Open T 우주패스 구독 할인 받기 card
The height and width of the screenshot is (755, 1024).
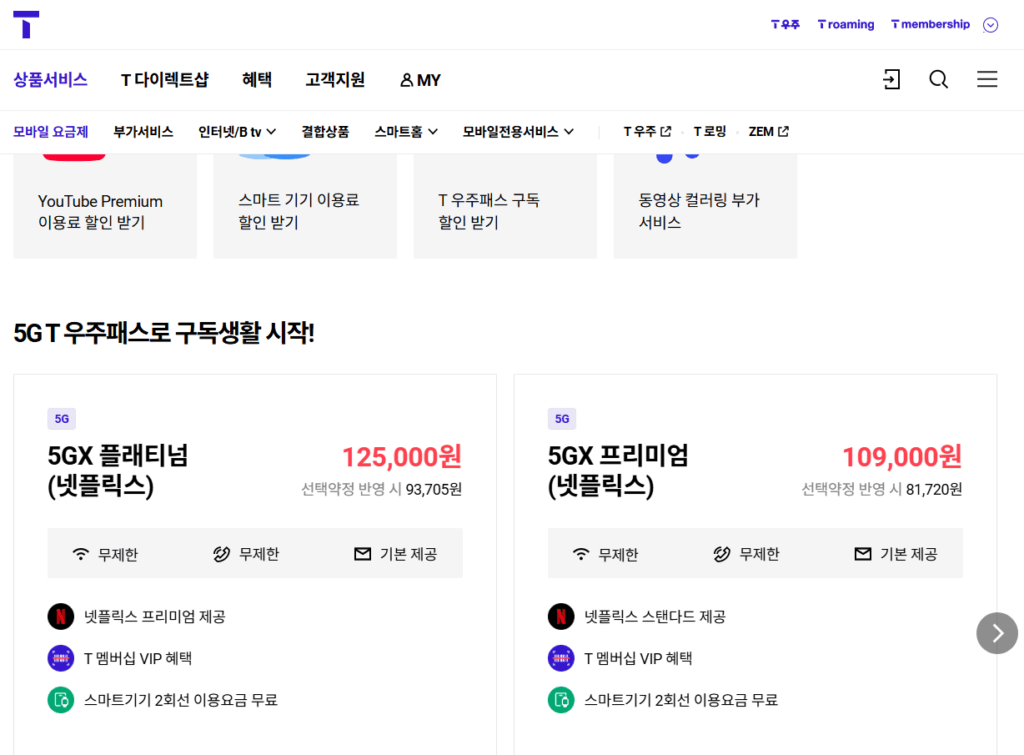[x=505, y=206]
